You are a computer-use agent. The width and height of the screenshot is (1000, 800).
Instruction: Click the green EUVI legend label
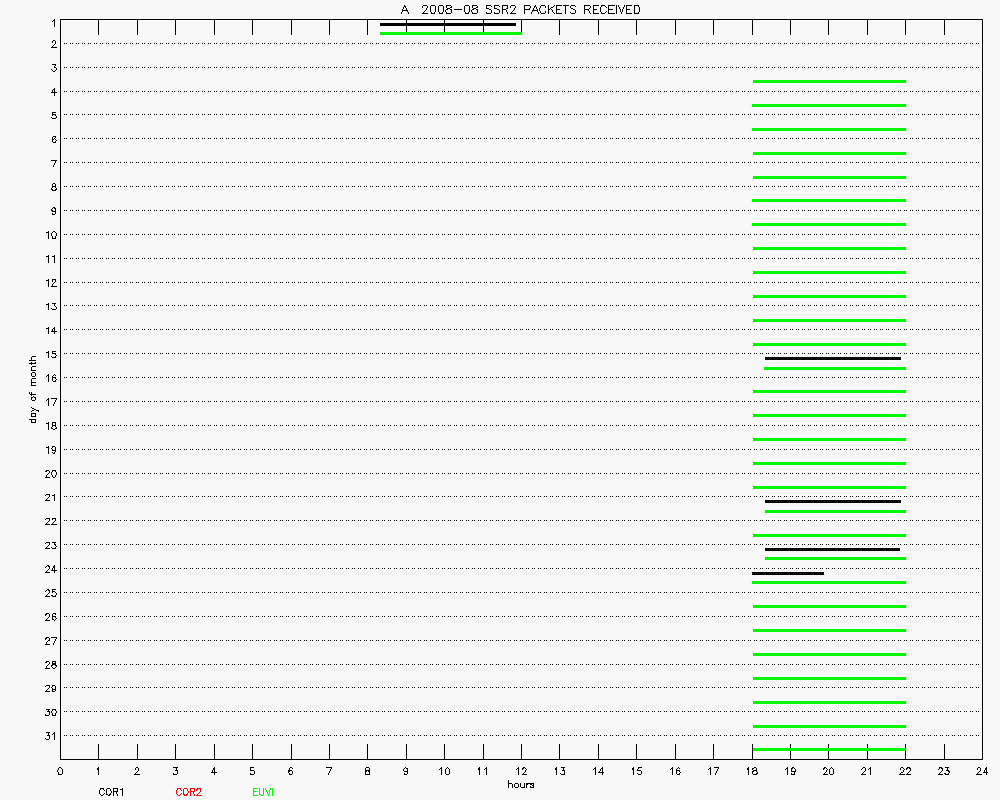263,792
